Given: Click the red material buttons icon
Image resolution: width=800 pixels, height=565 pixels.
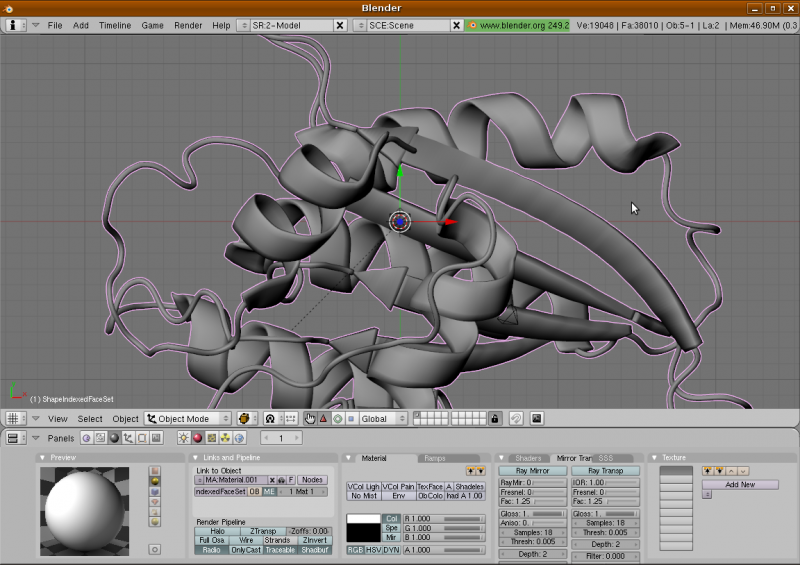Looking at the screenshot, I should pos(197,438).
